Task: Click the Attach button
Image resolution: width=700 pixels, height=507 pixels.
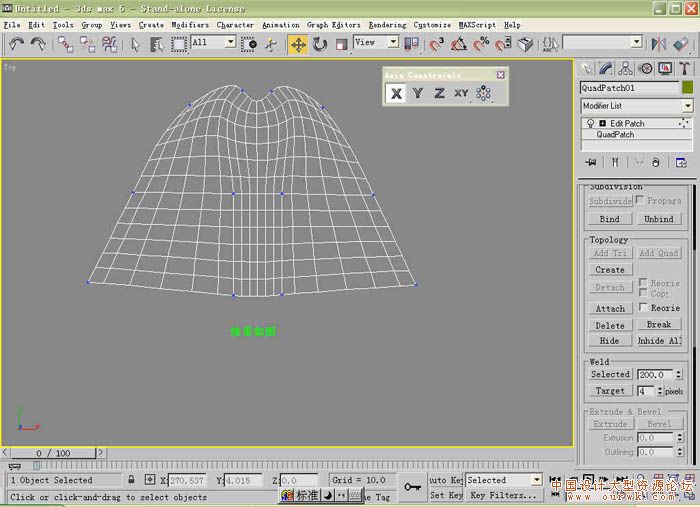Action: tap(610, 308)
